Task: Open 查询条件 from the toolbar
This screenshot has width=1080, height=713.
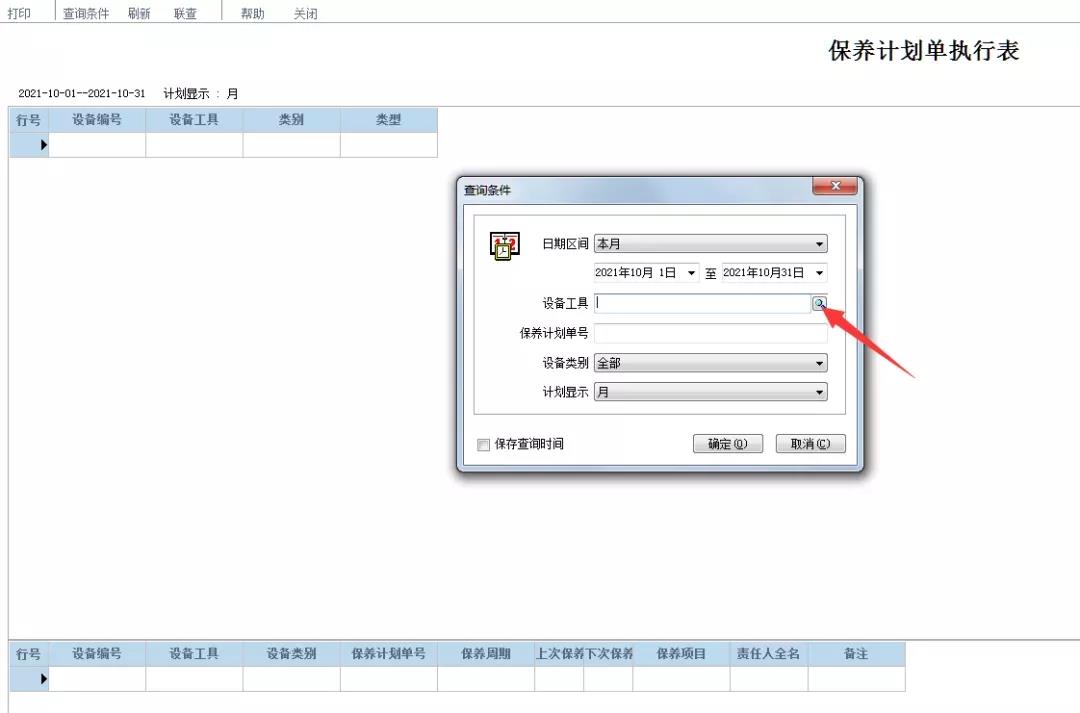Action: coord(86,13)
